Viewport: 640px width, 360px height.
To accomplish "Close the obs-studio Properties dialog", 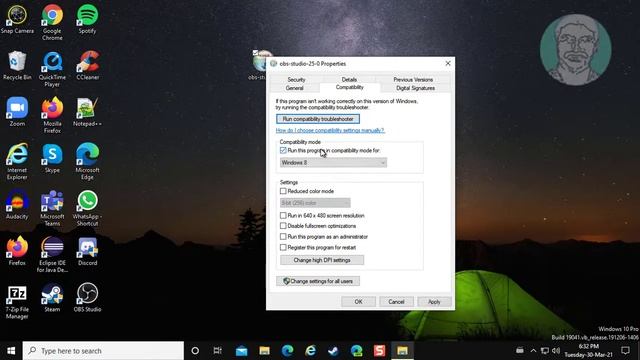I will (x=448, y=63).
